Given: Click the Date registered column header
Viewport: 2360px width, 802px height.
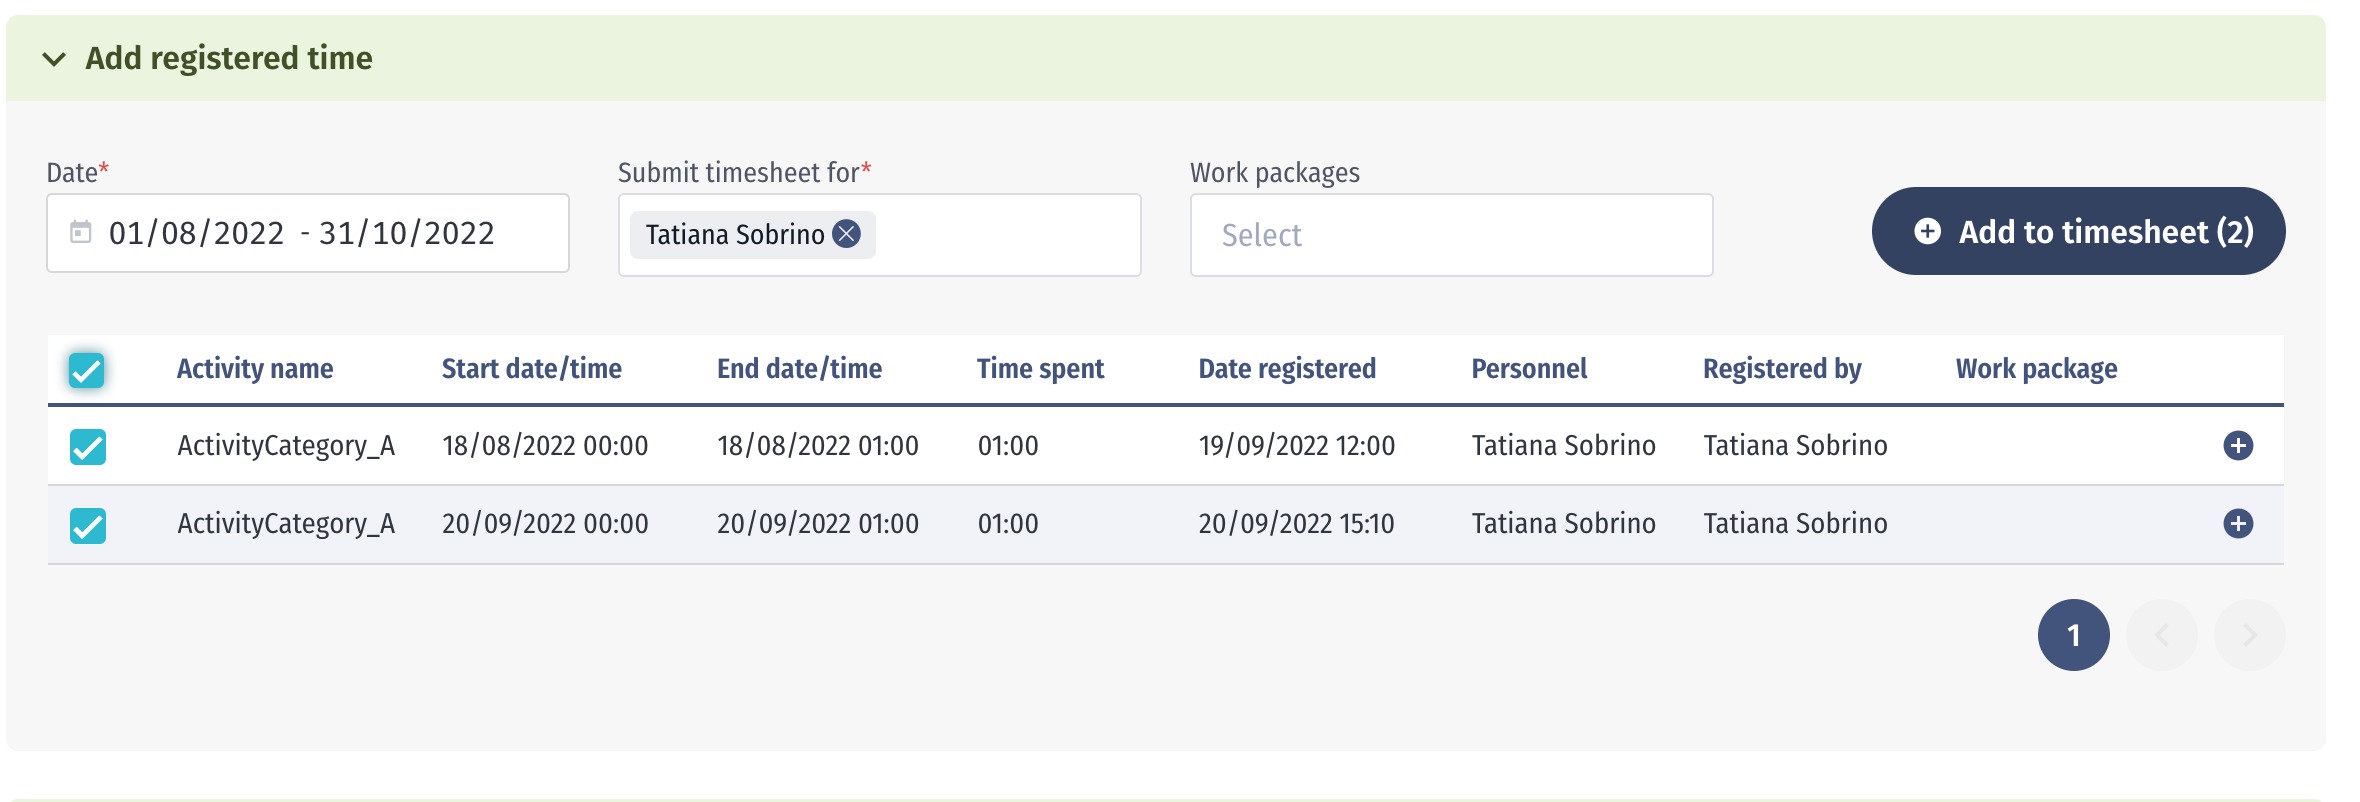Looking at the screenshot, I should tap(1287, 369).
